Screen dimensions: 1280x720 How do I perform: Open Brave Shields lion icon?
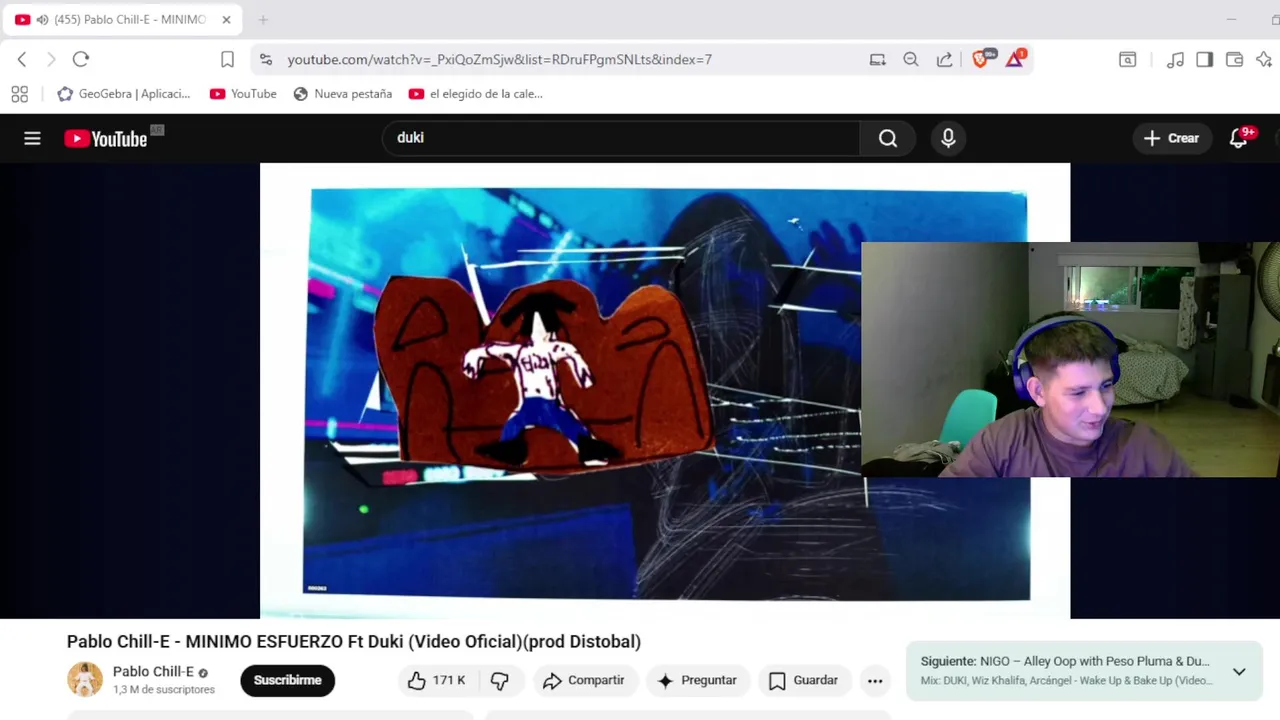pyautogui.click(x=980, y=59)
